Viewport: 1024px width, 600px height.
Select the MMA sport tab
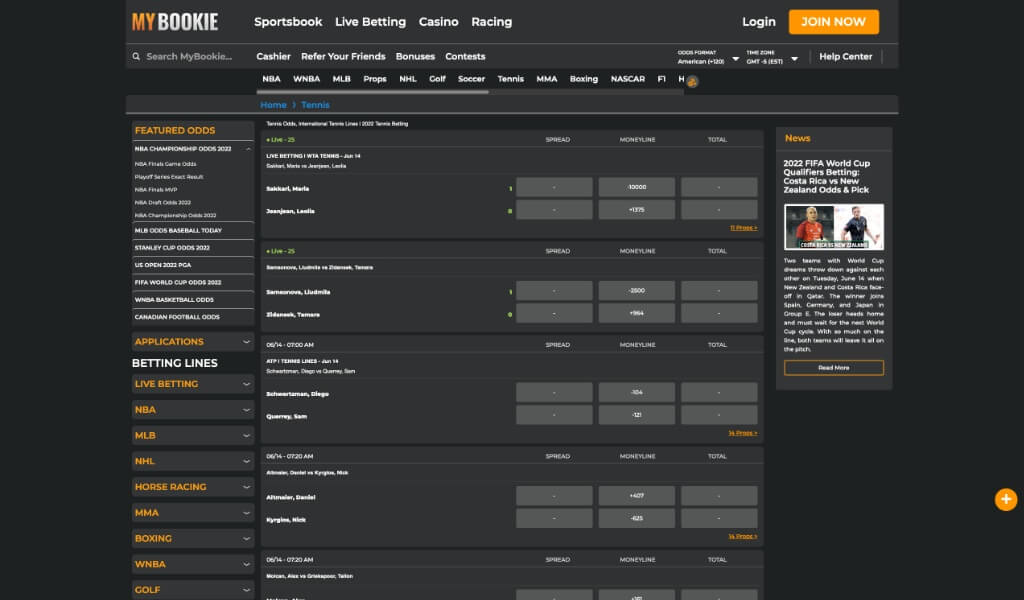coord(547,79)
